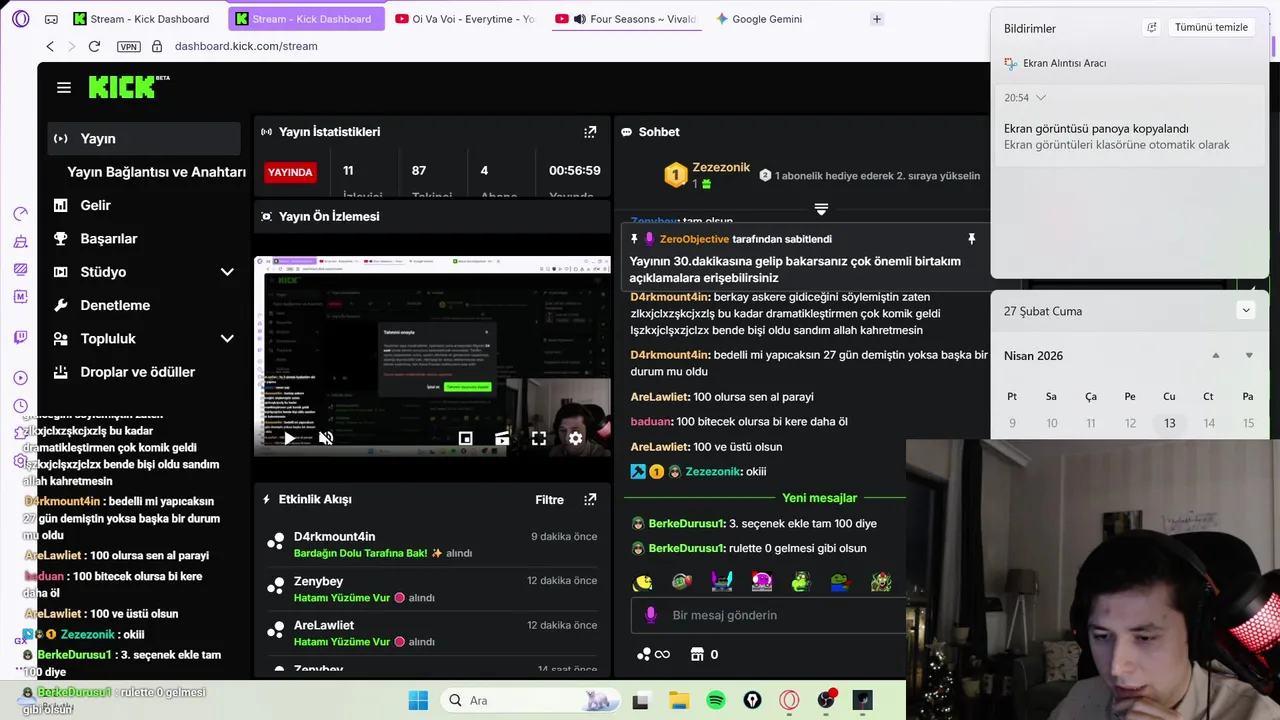Click the ZeroObjective username in the pinned message
This screenshot has height=720, width=1280.
click(x=694, y=239)
